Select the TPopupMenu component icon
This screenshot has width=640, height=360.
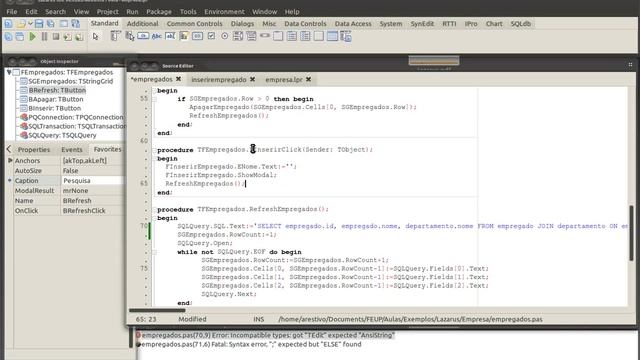point(129,36)
